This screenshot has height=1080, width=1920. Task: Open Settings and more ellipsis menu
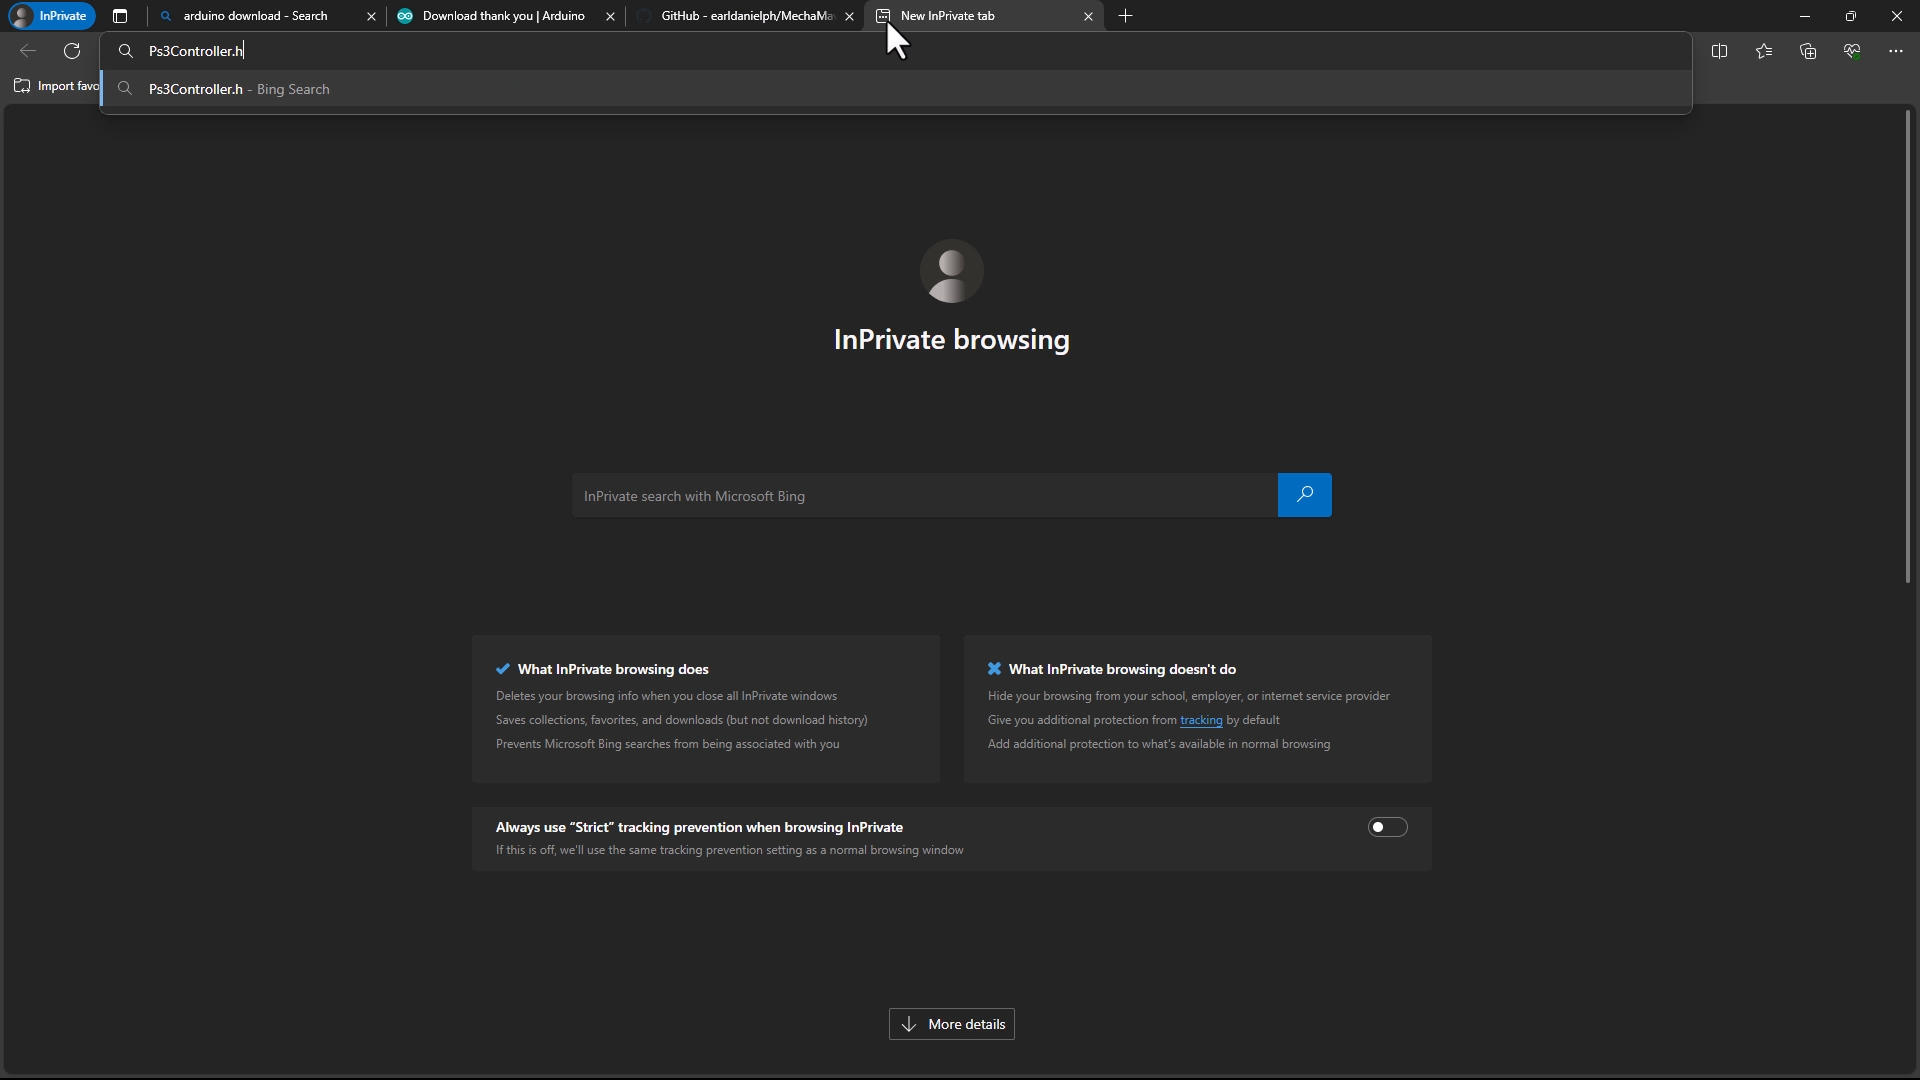pyautogui.click(x=1896, y=51)
